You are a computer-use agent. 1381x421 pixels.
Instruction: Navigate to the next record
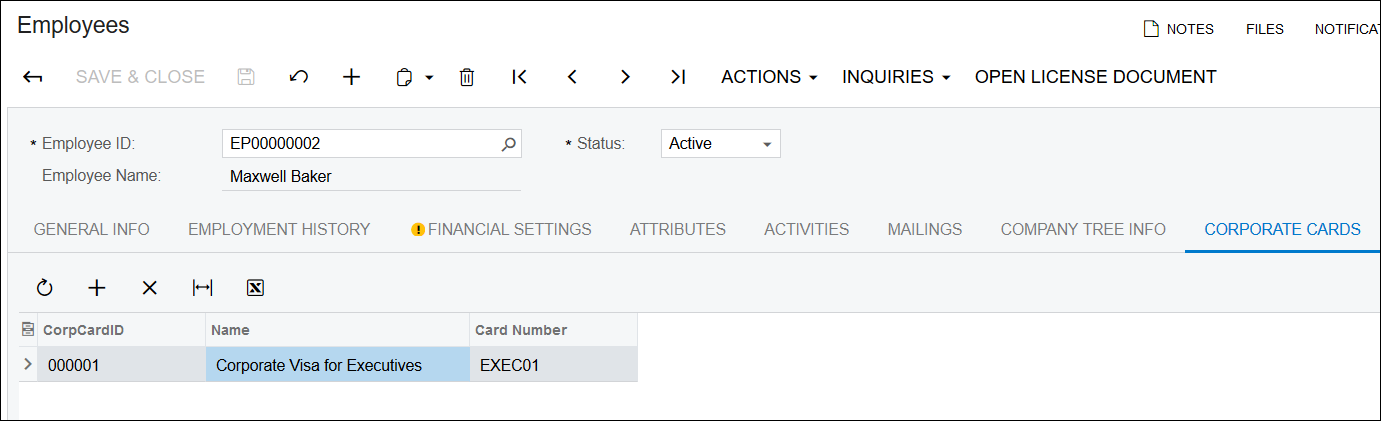tap(625, 77)
